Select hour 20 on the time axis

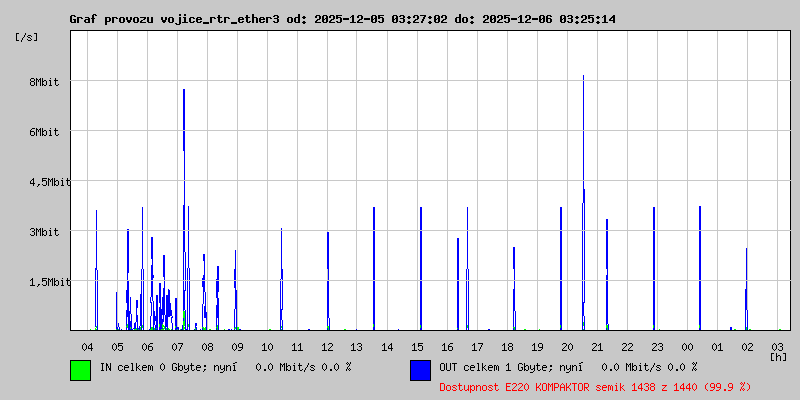point(567,346)
